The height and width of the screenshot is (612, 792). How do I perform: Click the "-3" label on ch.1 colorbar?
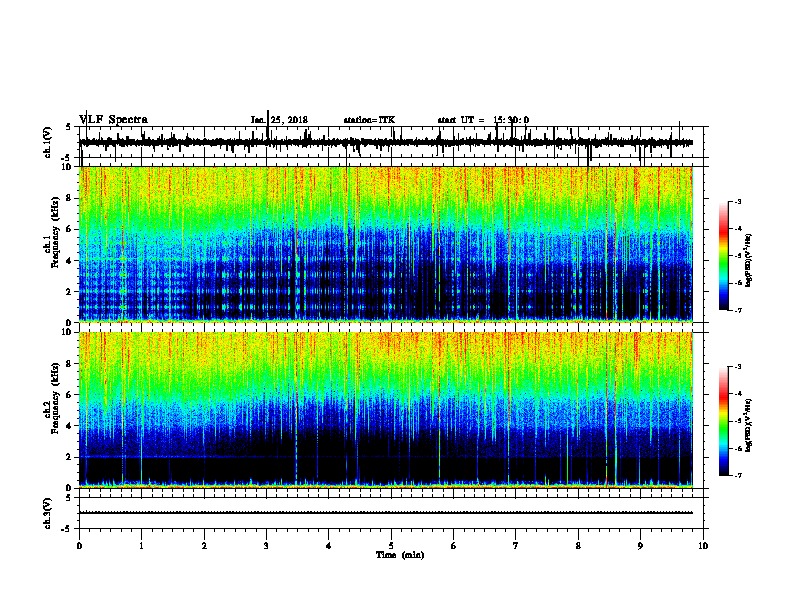[737, 202]
